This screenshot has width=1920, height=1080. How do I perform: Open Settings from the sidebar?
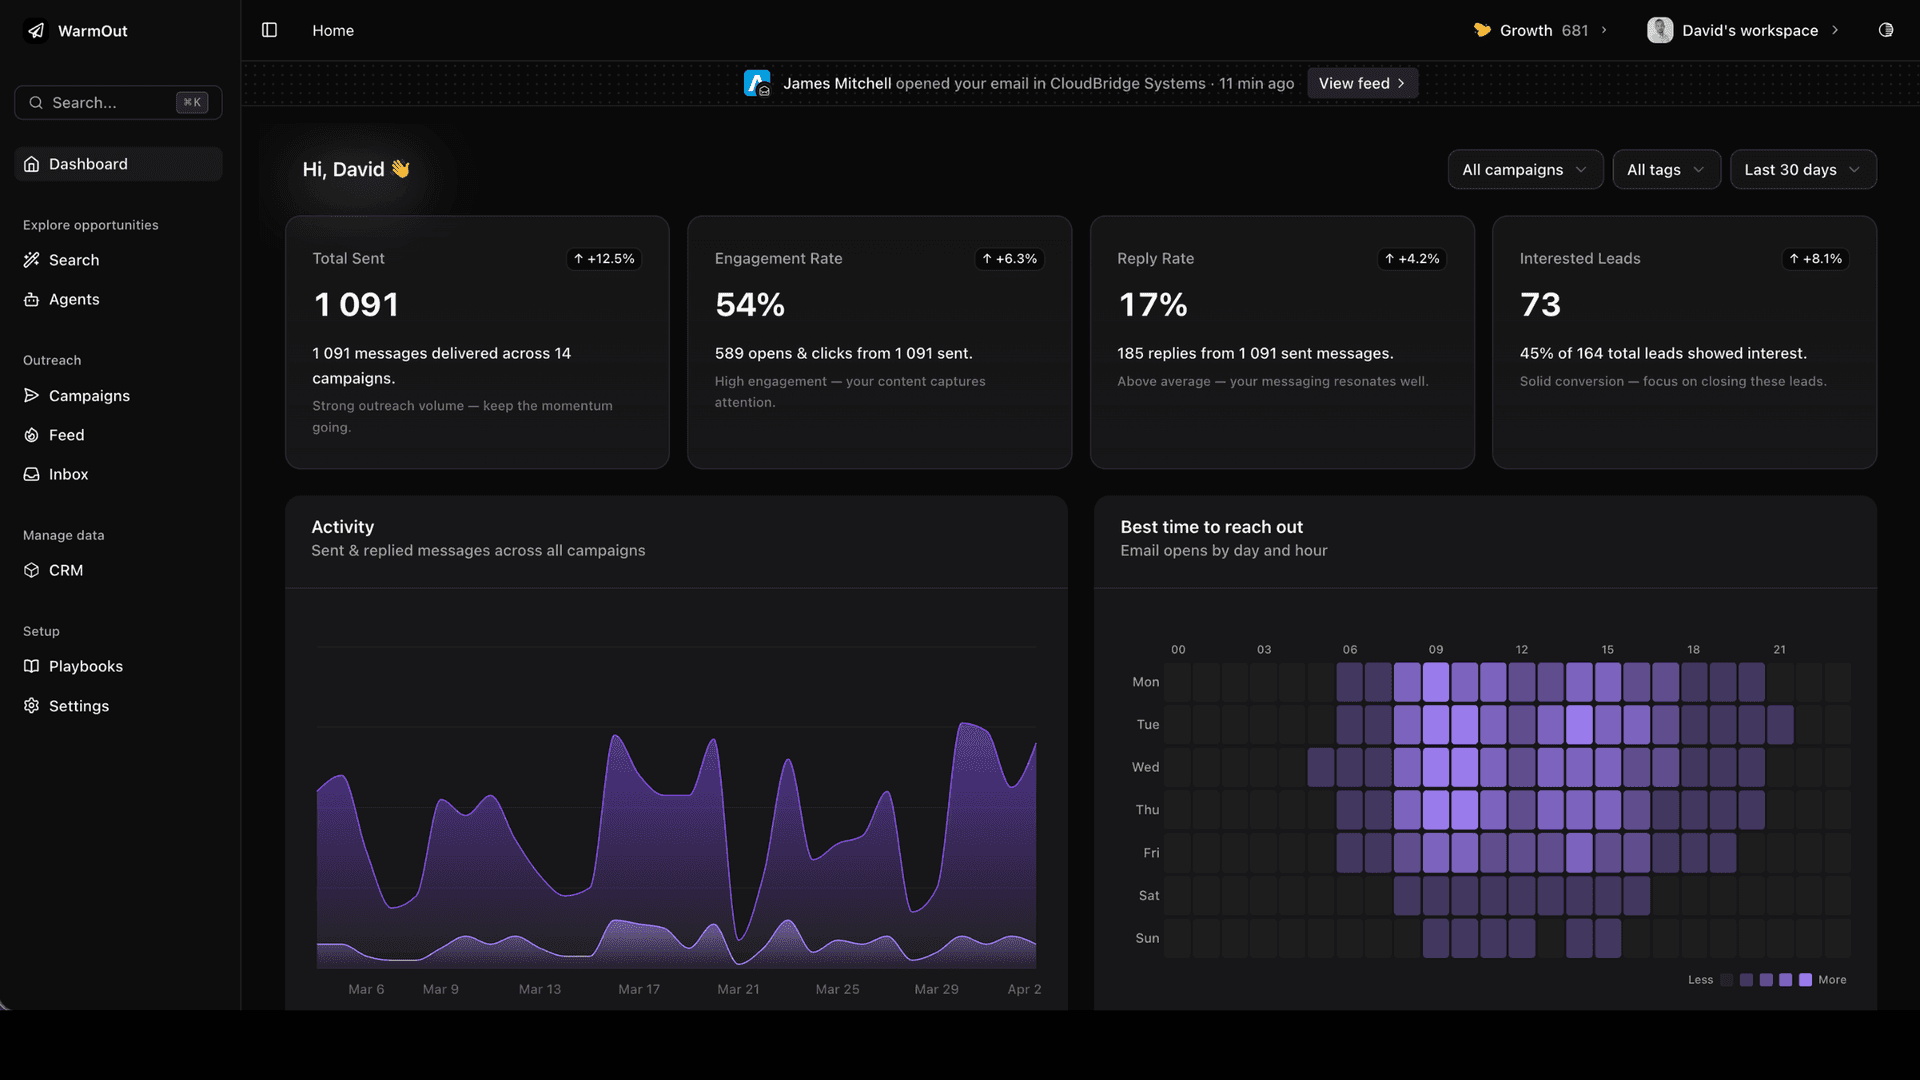(78, 706)
